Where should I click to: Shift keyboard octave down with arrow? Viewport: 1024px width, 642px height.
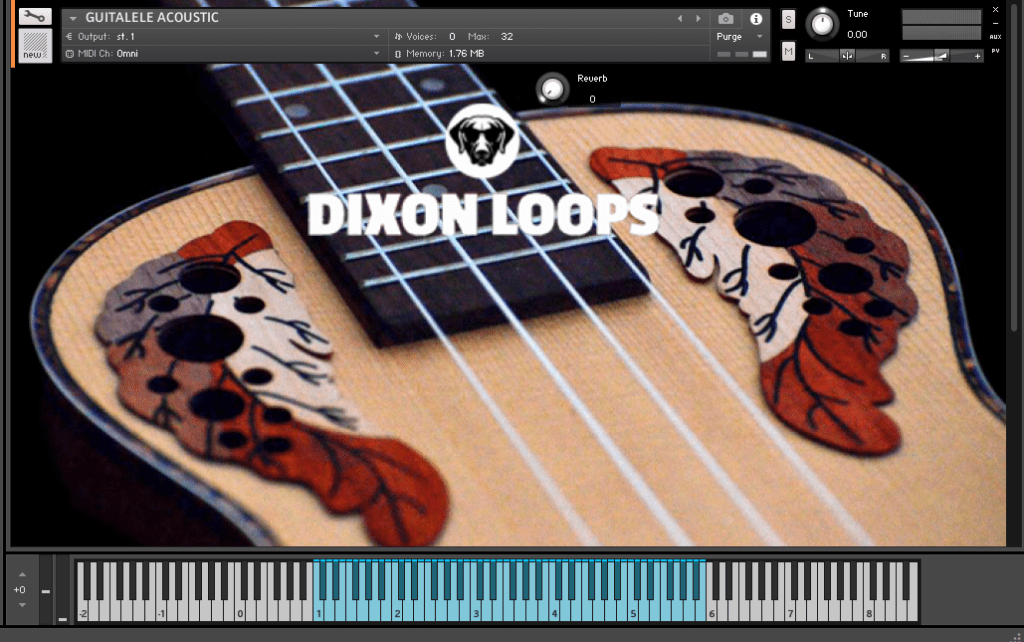[x=22, y=605]
